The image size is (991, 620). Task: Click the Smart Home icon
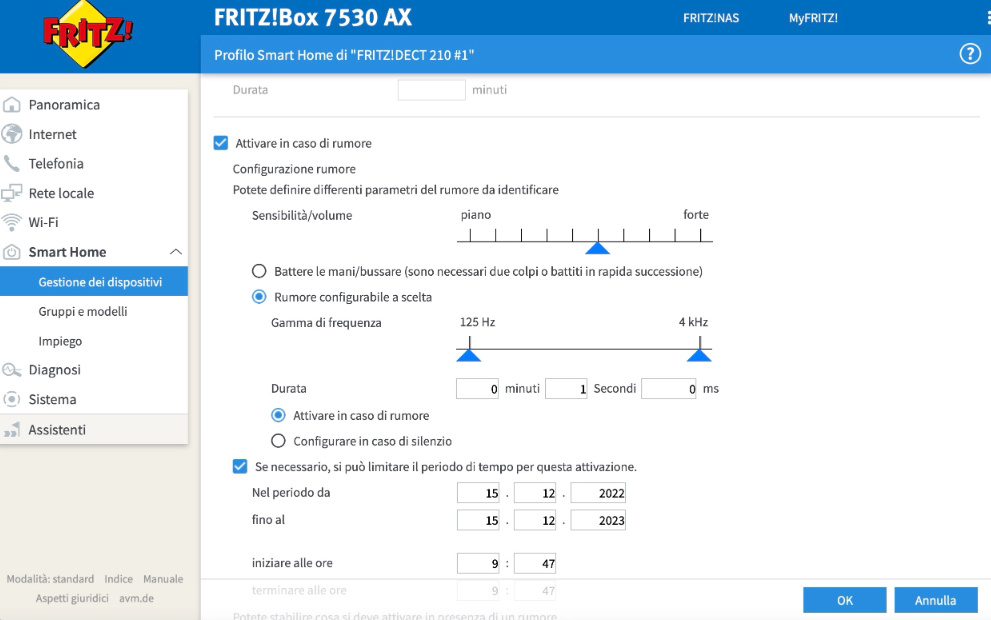pos(12,252)
